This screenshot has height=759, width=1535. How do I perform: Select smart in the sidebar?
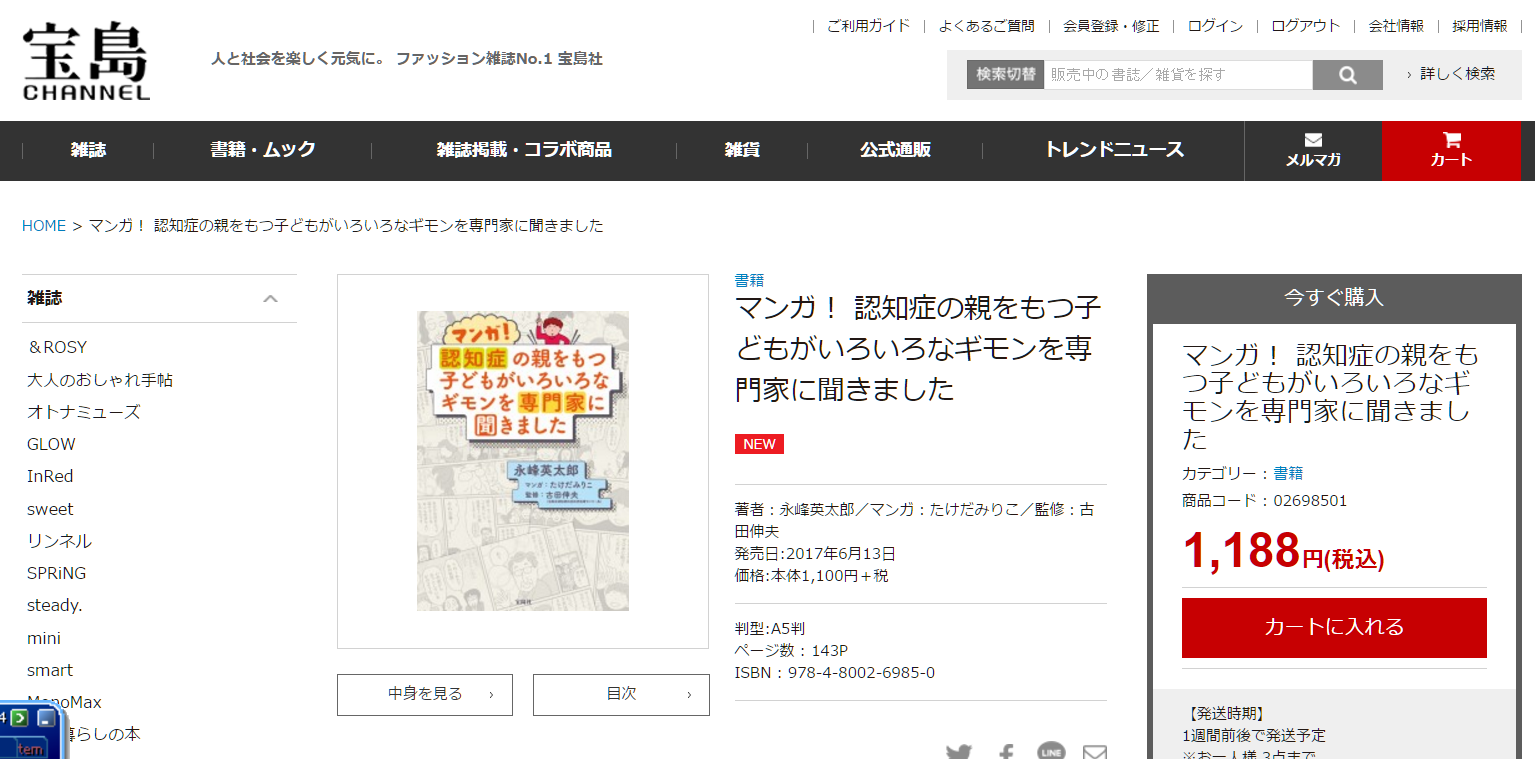[50, 670]
